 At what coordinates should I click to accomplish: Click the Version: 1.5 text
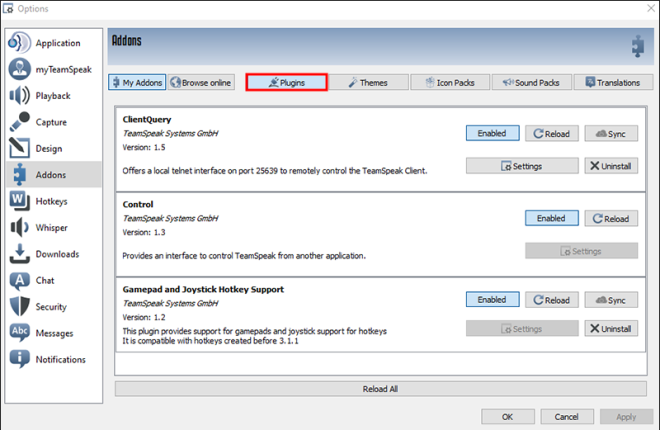tap(144, 147)
